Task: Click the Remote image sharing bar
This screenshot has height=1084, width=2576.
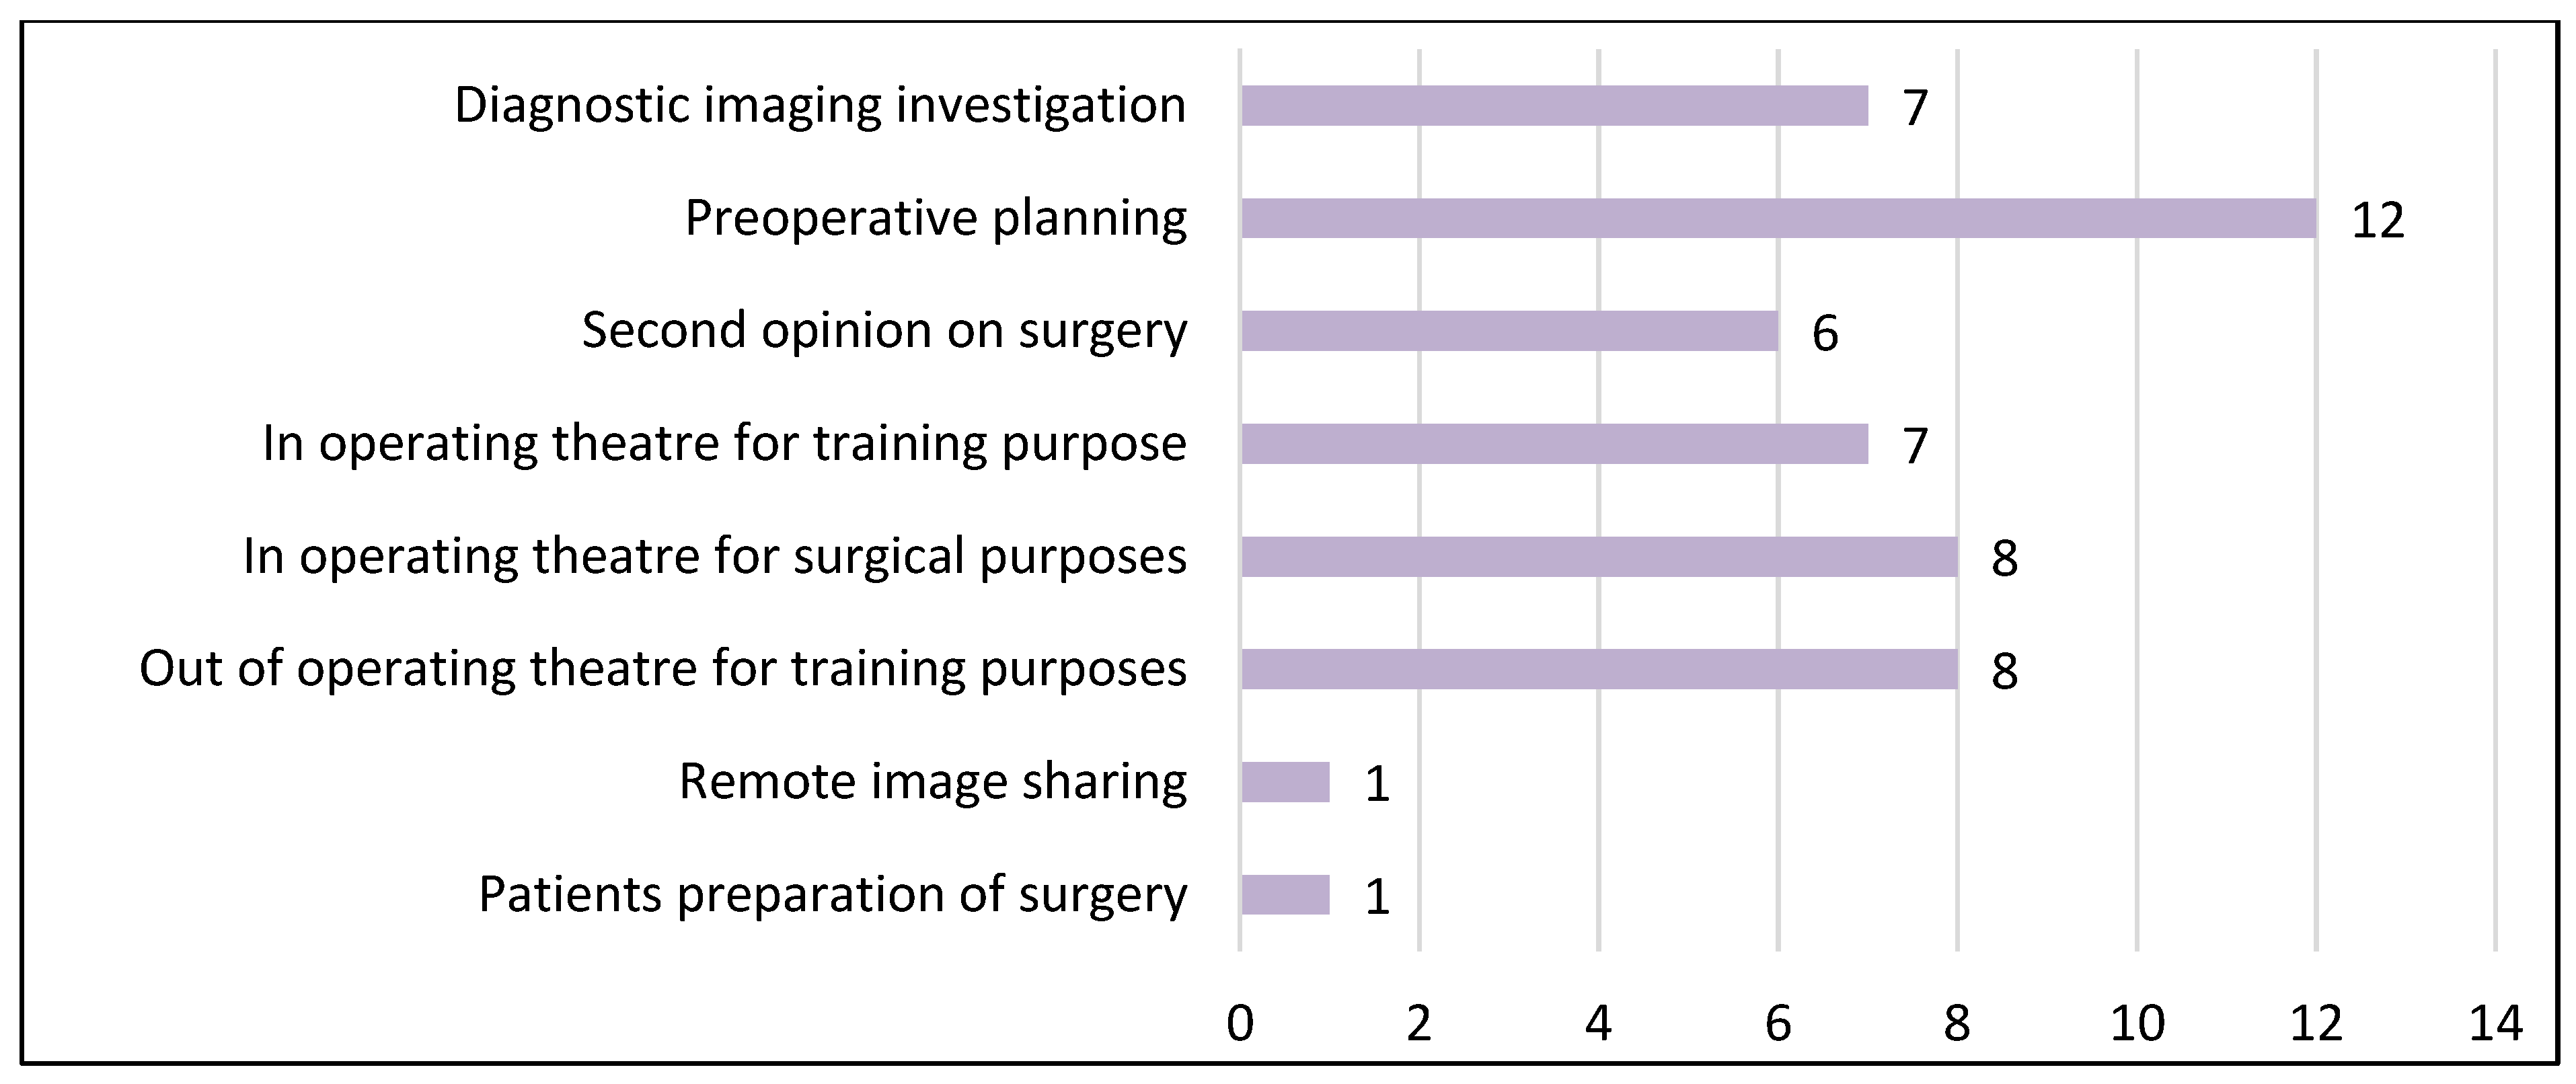Action: click(x=1285, y=782)
